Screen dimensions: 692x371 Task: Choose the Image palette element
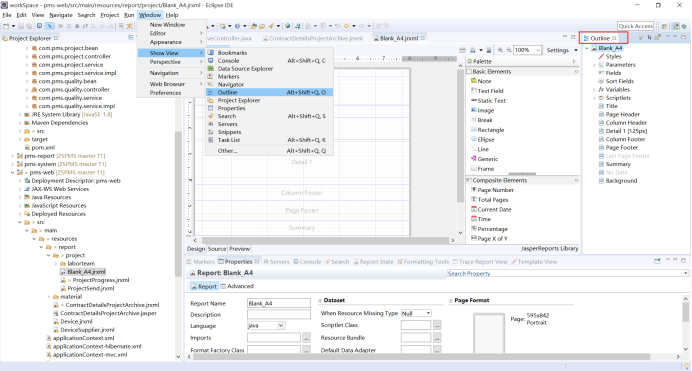pyautogui.click(x=482, y=110)
